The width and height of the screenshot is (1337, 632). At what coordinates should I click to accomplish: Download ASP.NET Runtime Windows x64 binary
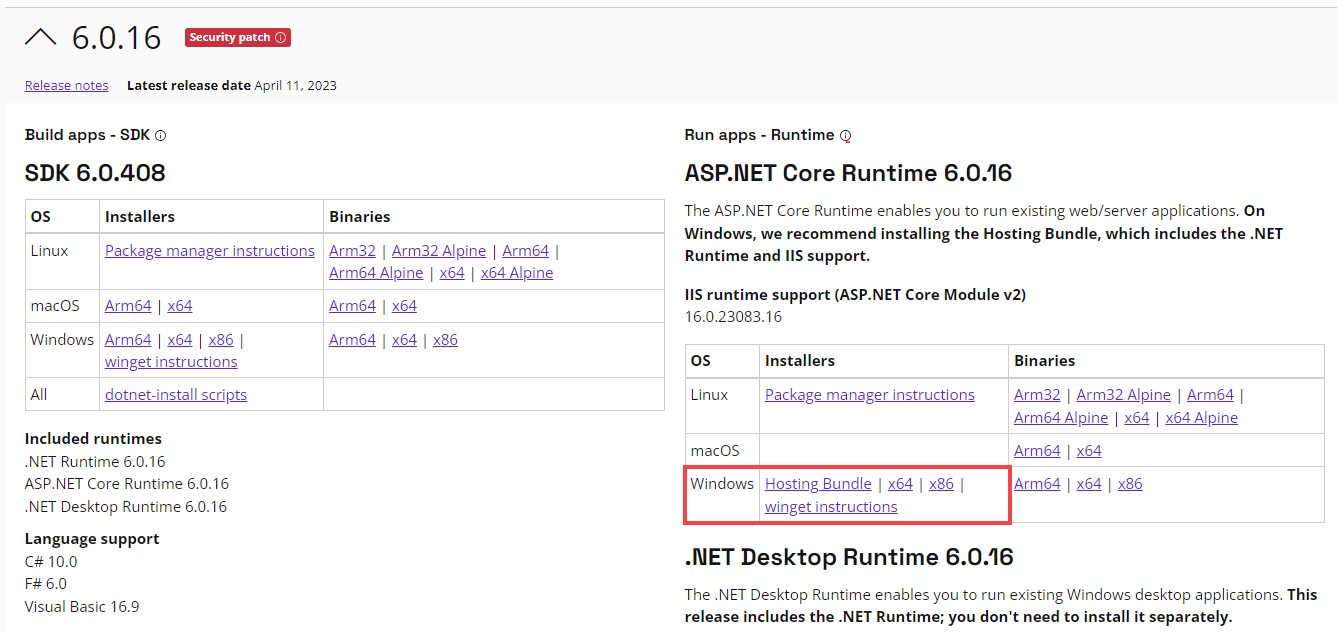coord(1089,484)
